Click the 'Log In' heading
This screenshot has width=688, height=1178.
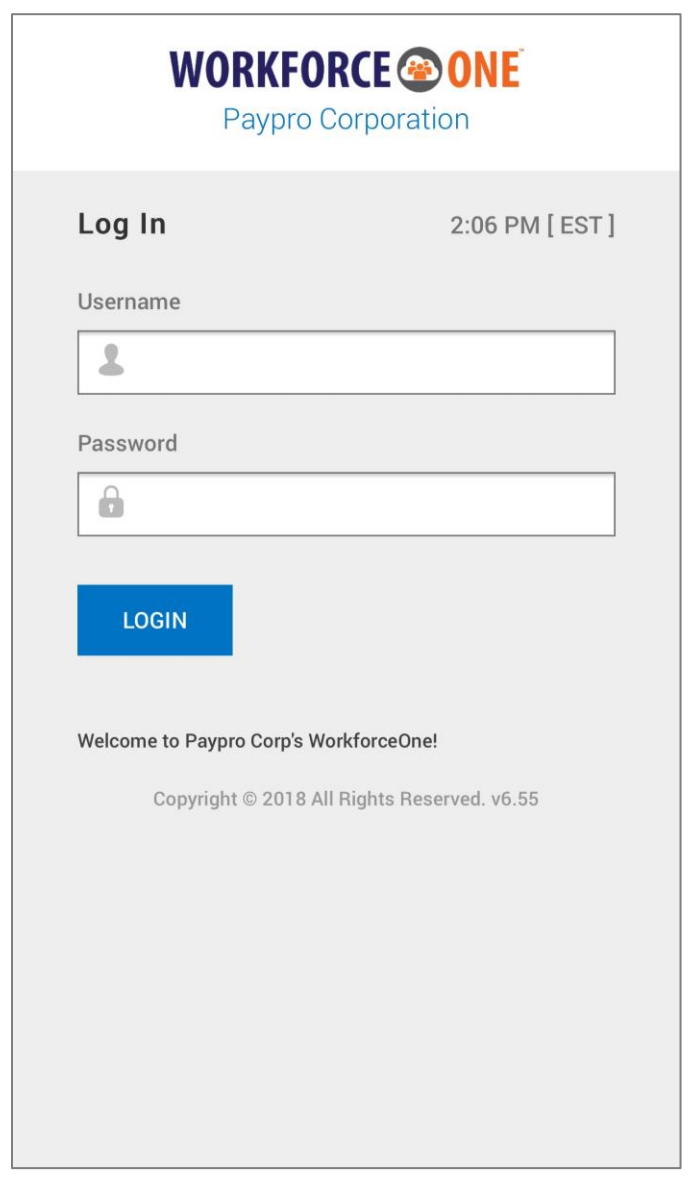pyautogui.click(x=122, y=224)
